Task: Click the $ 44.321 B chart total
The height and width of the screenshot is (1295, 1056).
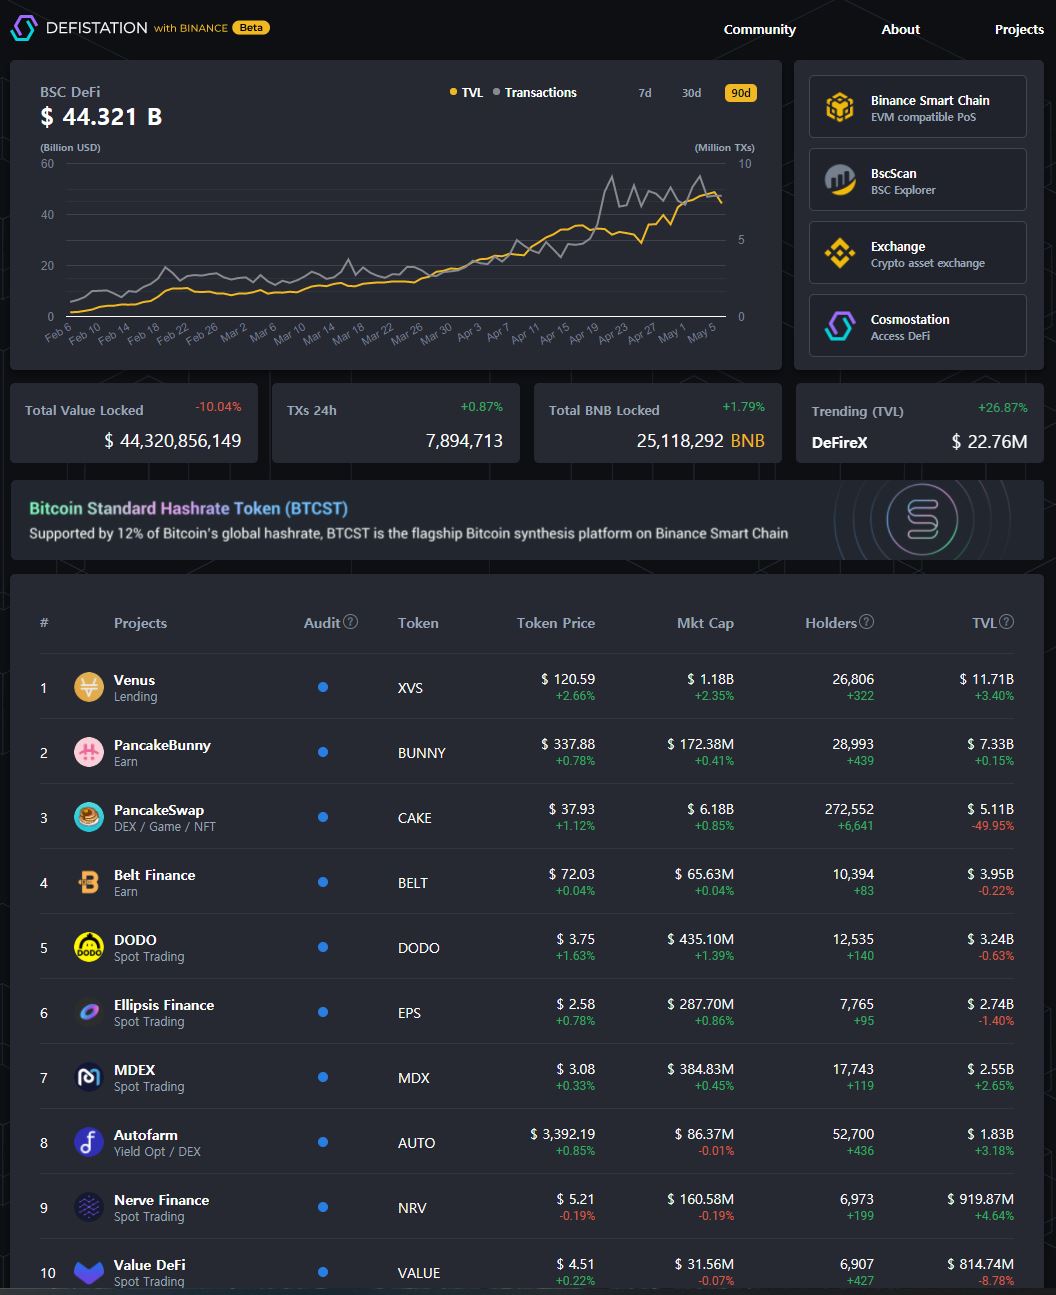Action: coord(101,117)
